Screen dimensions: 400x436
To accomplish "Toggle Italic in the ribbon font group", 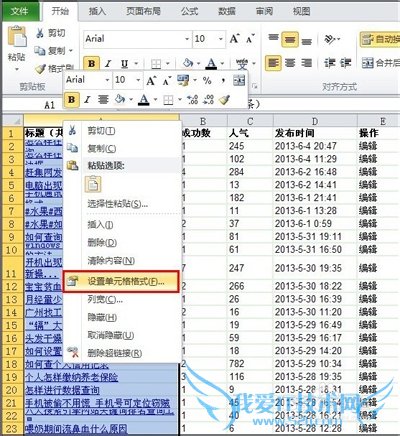I will tap(107, 63).
